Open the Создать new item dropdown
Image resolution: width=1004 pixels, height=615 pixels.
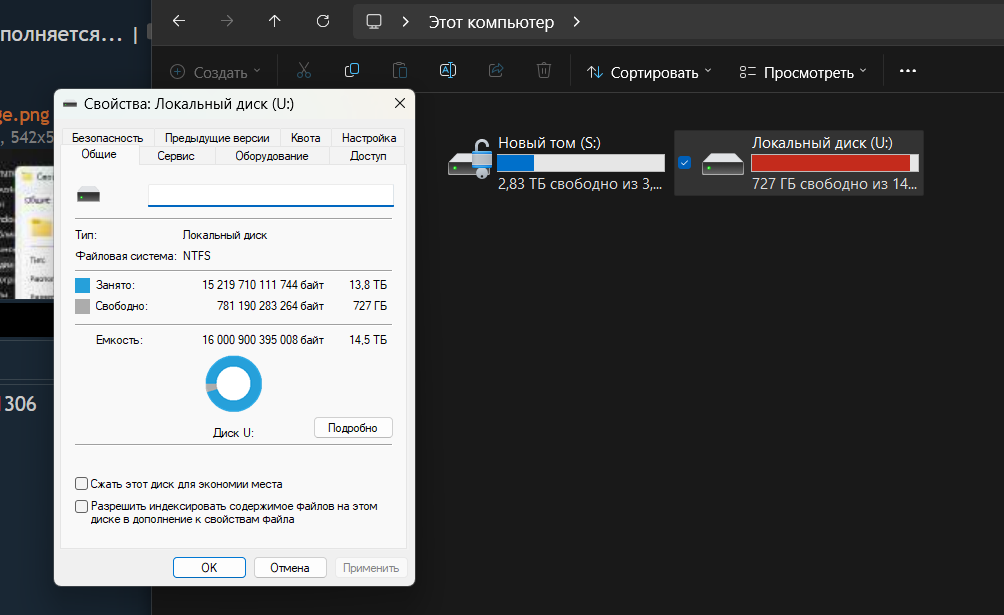[215, 72]
